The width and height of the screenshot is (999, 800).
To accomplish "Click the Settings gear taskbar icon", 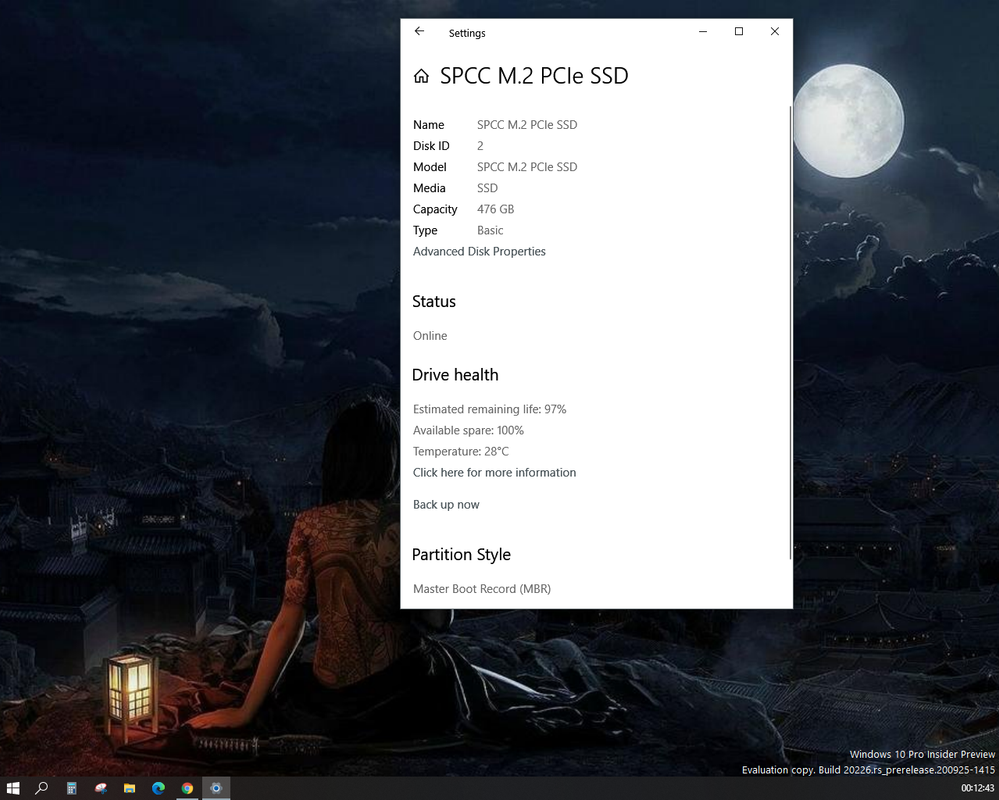I will [216, 788].
